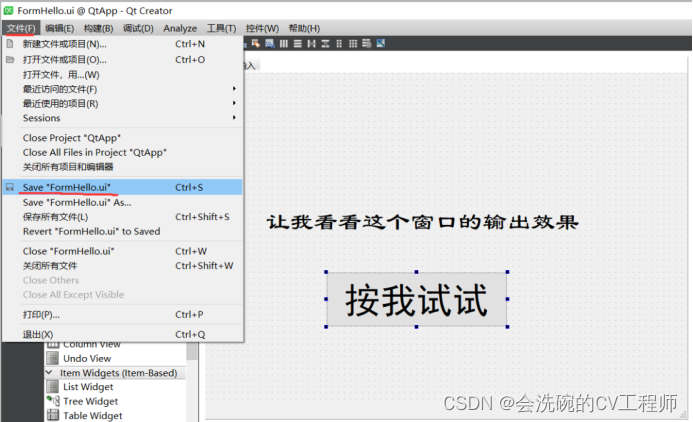Click the disk icon beside Save "FormHello.ui"
693x422 pixels.
10,187
